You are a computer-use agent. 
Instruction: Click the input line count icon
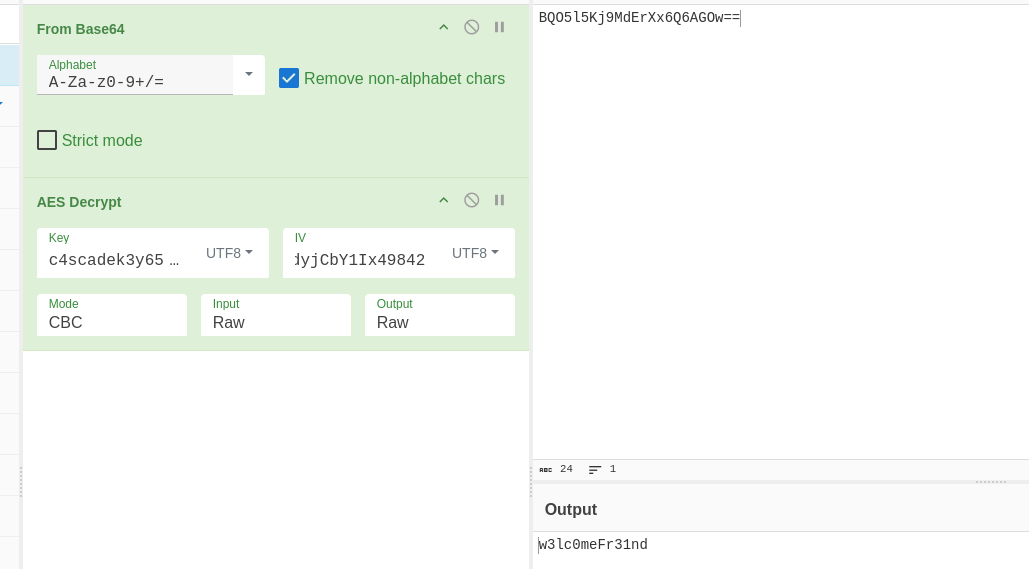(x=595, y=469)
